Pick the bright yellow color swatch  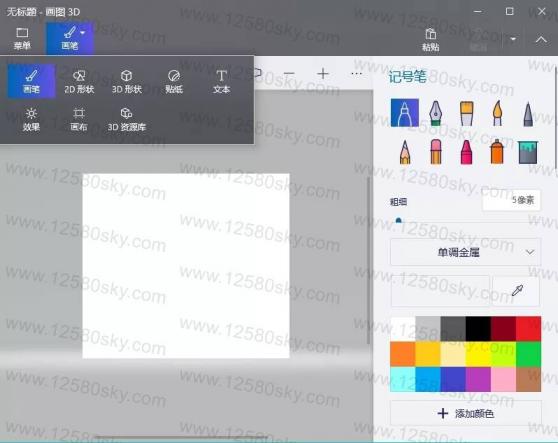(x=478, y=354)
